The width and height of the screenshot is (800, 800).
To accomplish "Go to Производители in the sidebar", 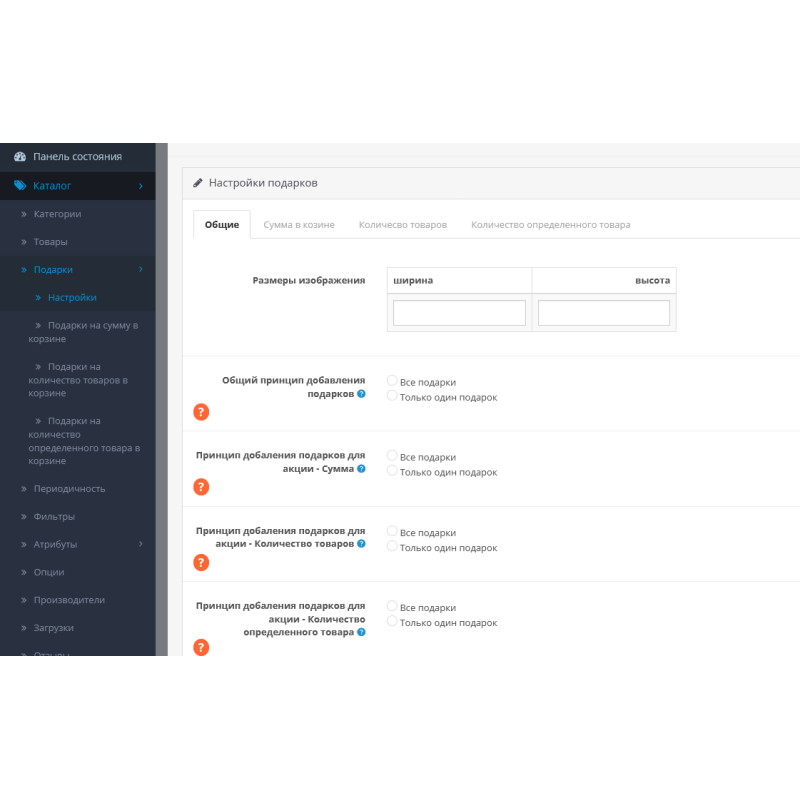I will click(69, 600).
